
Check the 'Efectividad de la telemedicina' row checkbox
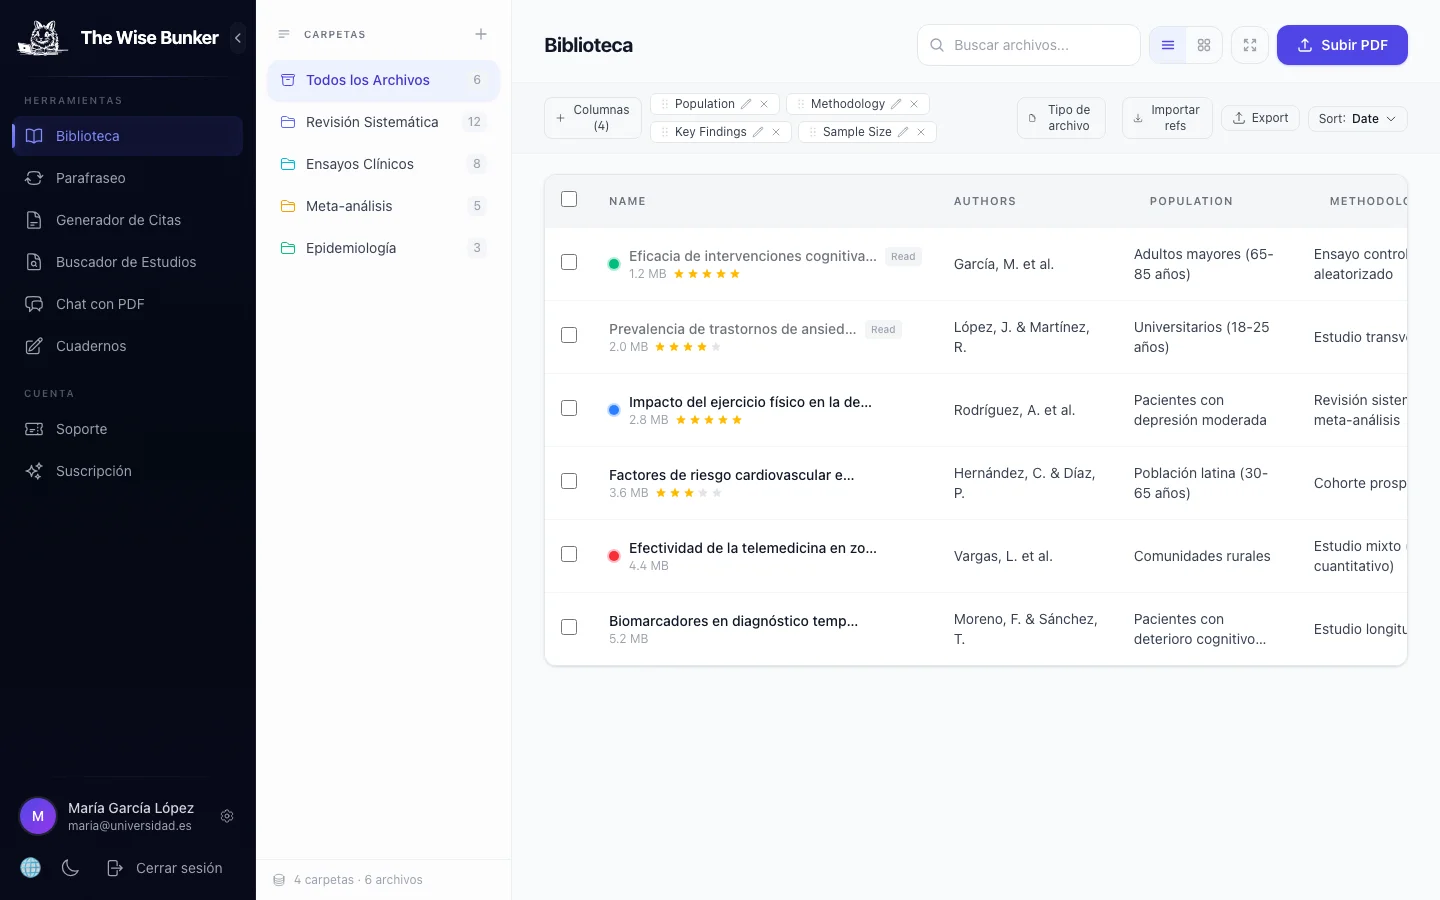tap(569, 554)
